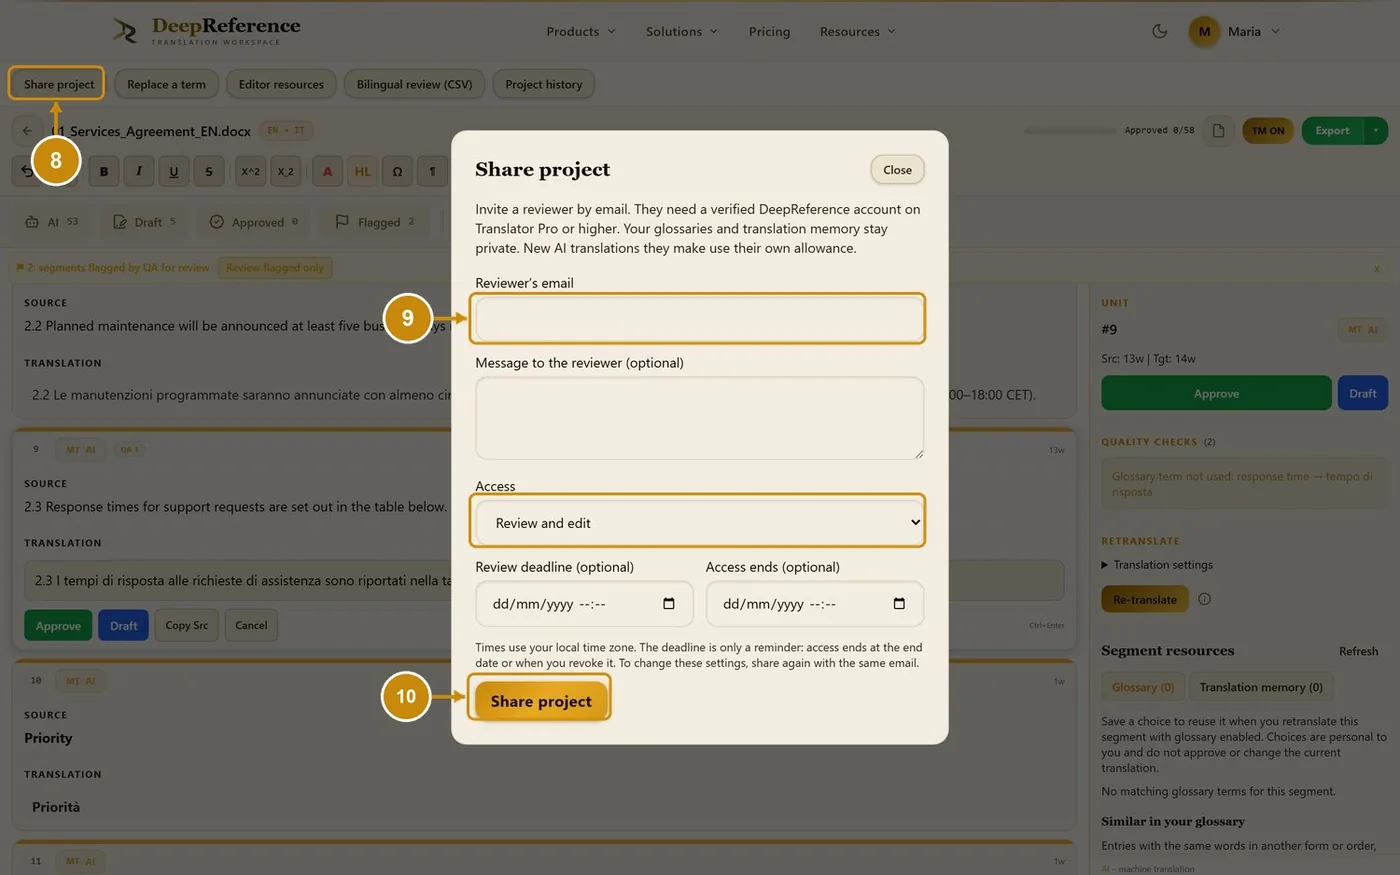Expand Maria's user account menu

click(1235, 31)
